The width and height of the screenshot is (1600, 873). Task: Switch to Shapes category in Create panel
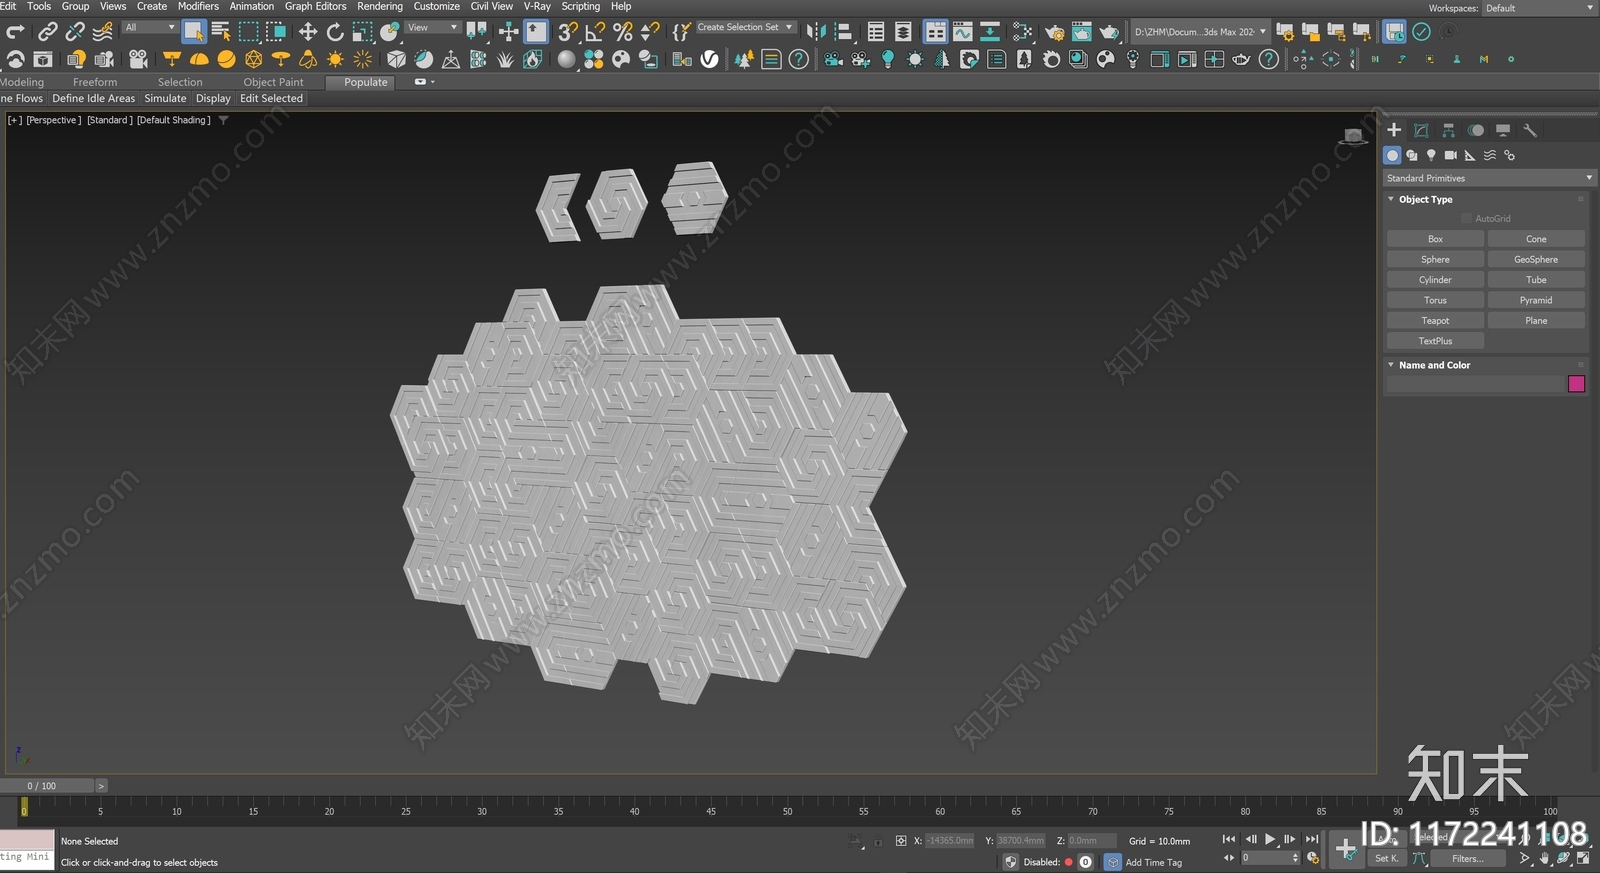pyautogui.click(x=1412, y=155)
